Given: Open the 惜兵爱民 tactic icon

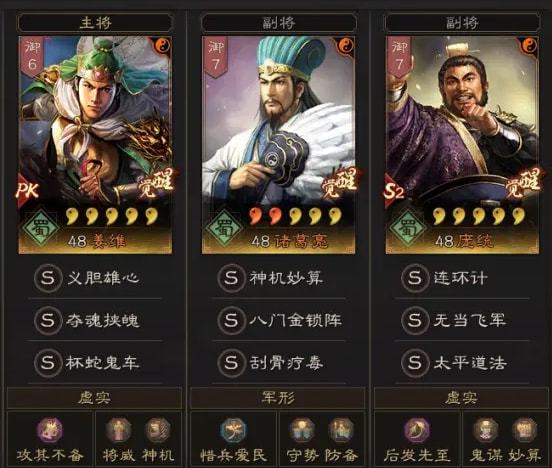Looking at the screenshot, I should pyautogui.click(x=233, y=430).
